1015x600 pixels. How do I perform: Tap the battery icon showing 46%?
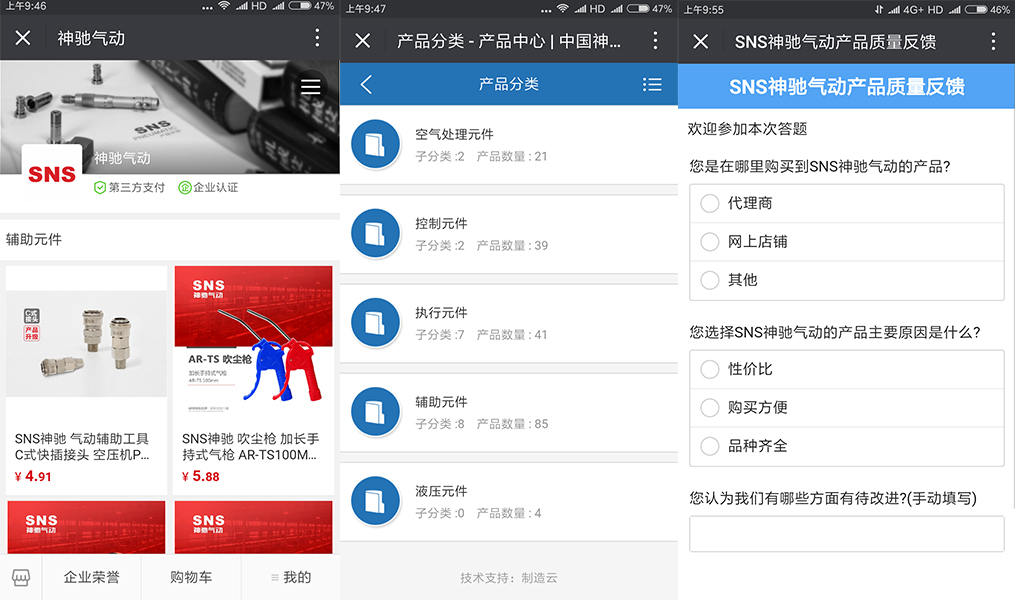click(976, 9)
